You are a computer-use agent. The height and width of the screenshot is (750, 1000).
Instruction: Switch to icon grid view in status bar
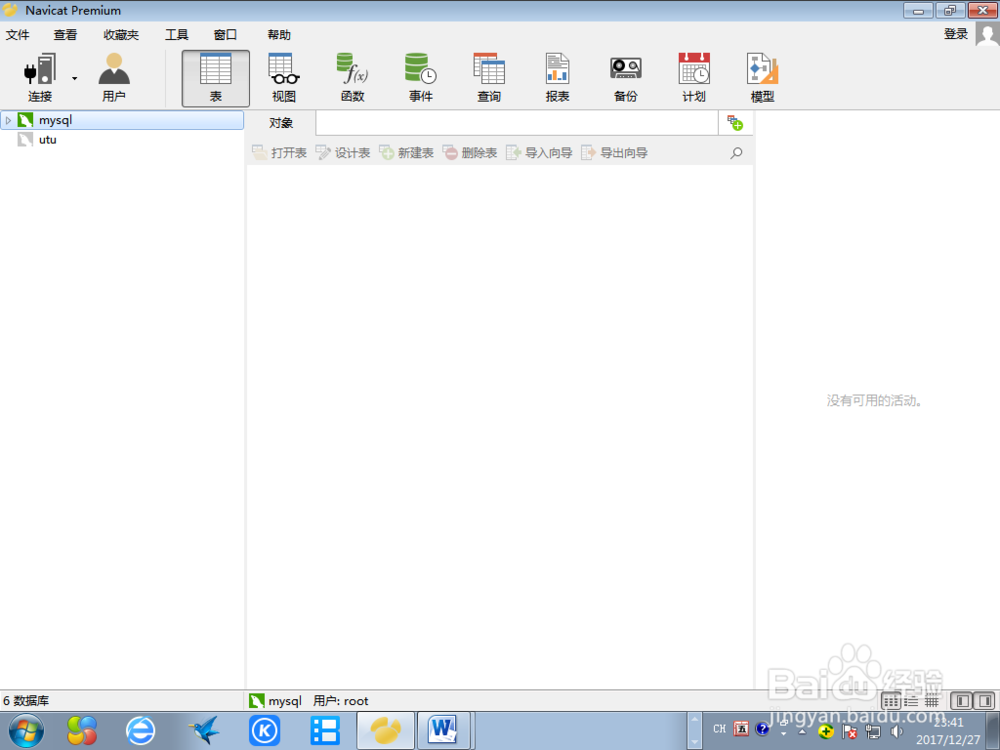(891, 702)
